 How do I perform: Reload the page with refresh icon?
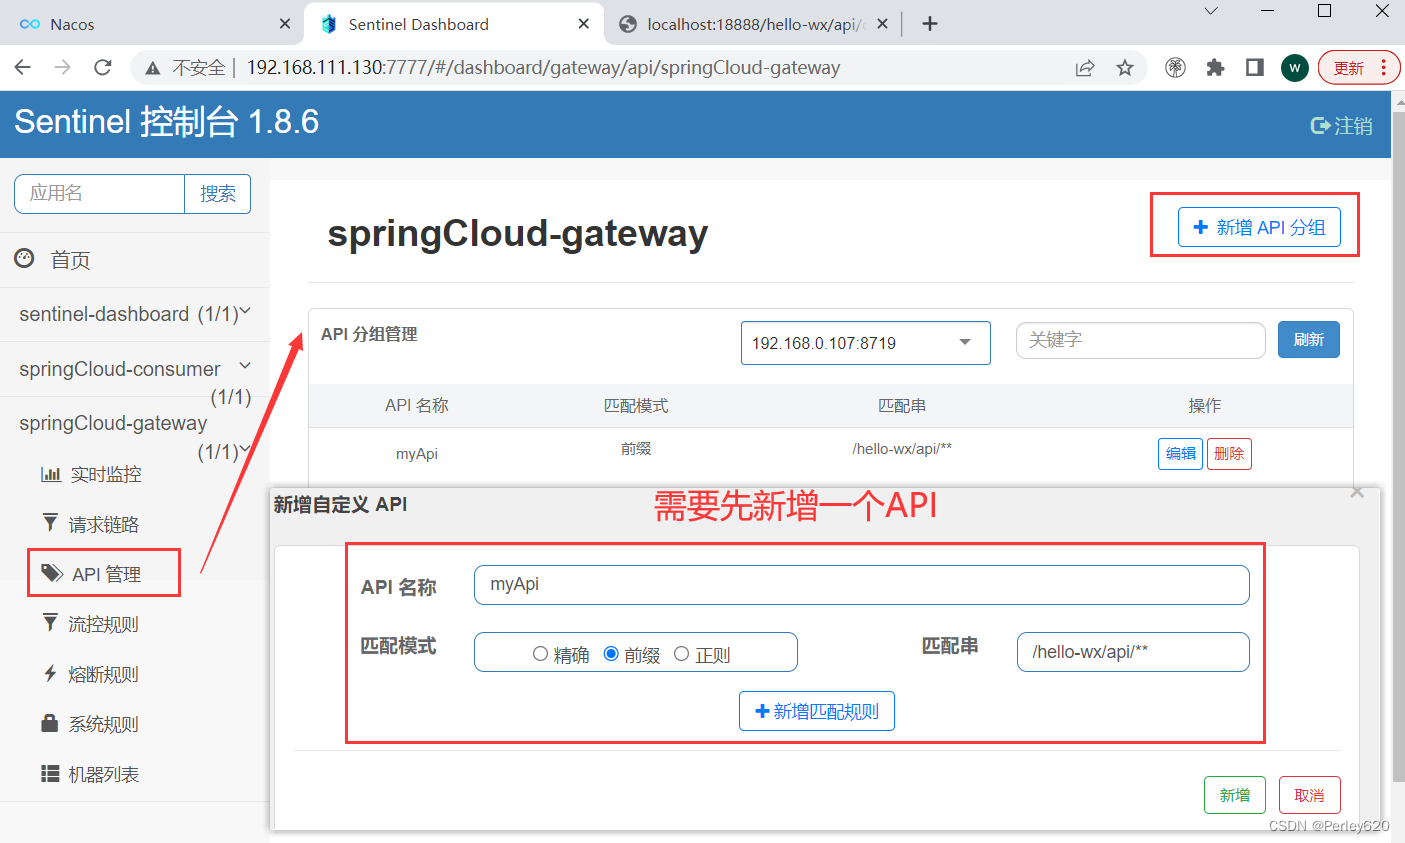point(102,67)
